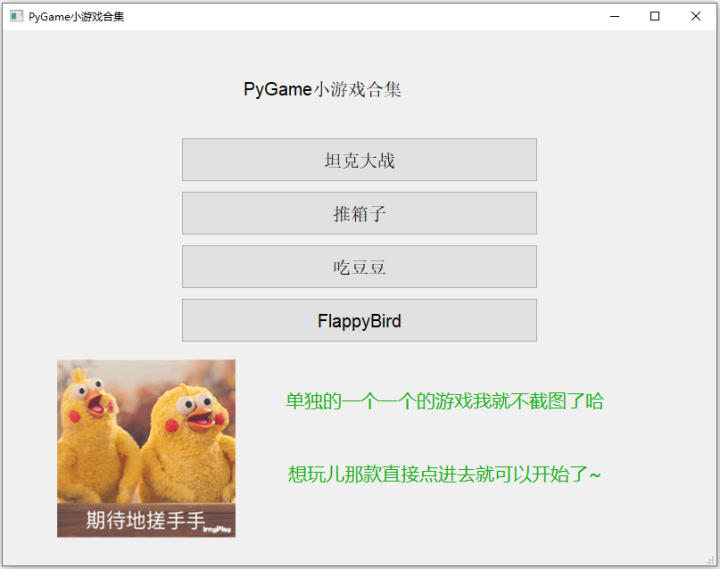The image size is (720, 569).
Task: Click the window icon in title bar
Action: click(x=16, y=17)
